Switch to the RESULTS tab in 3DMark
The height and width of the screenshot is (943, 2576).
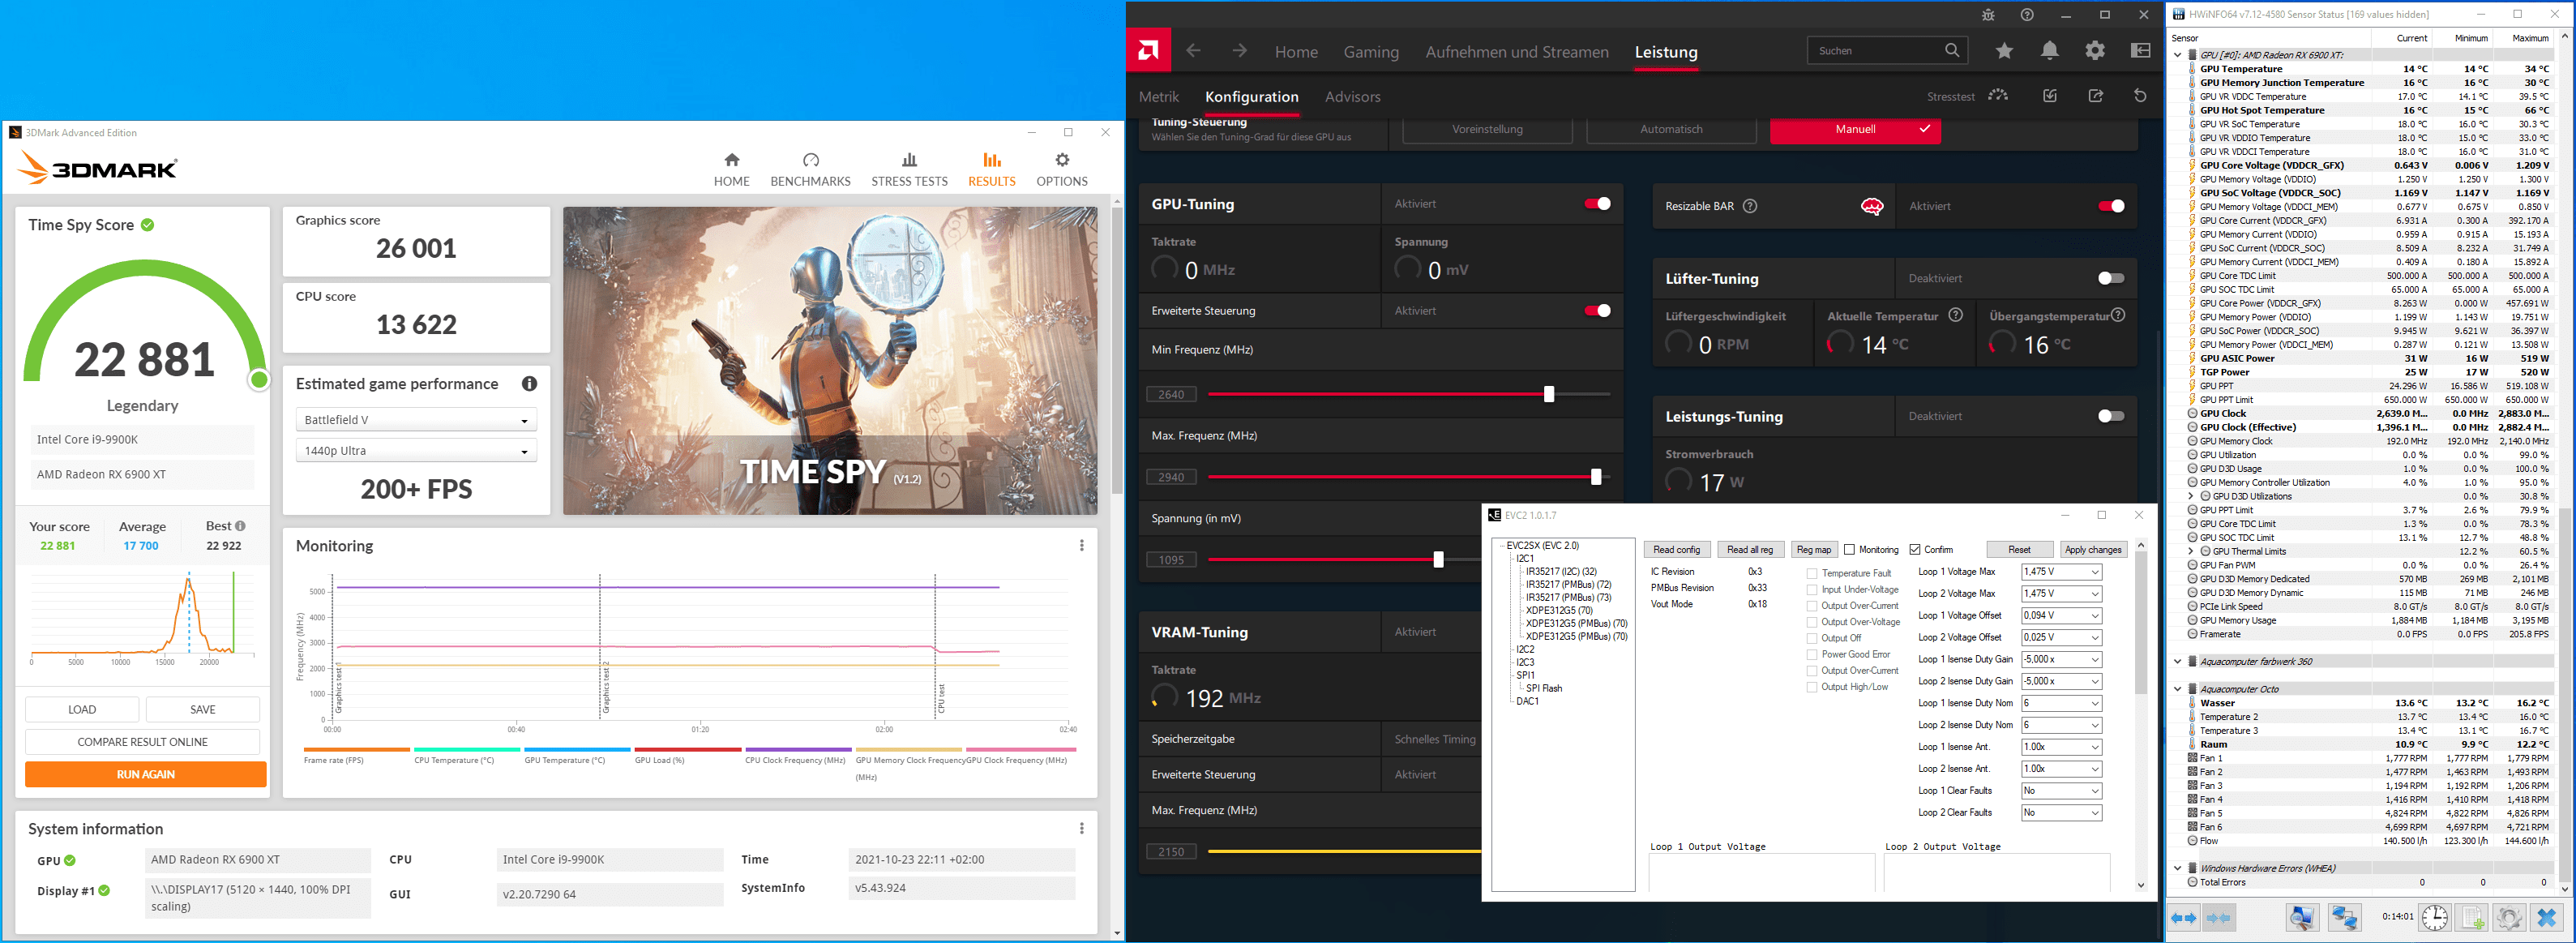(x=991, y=169)
